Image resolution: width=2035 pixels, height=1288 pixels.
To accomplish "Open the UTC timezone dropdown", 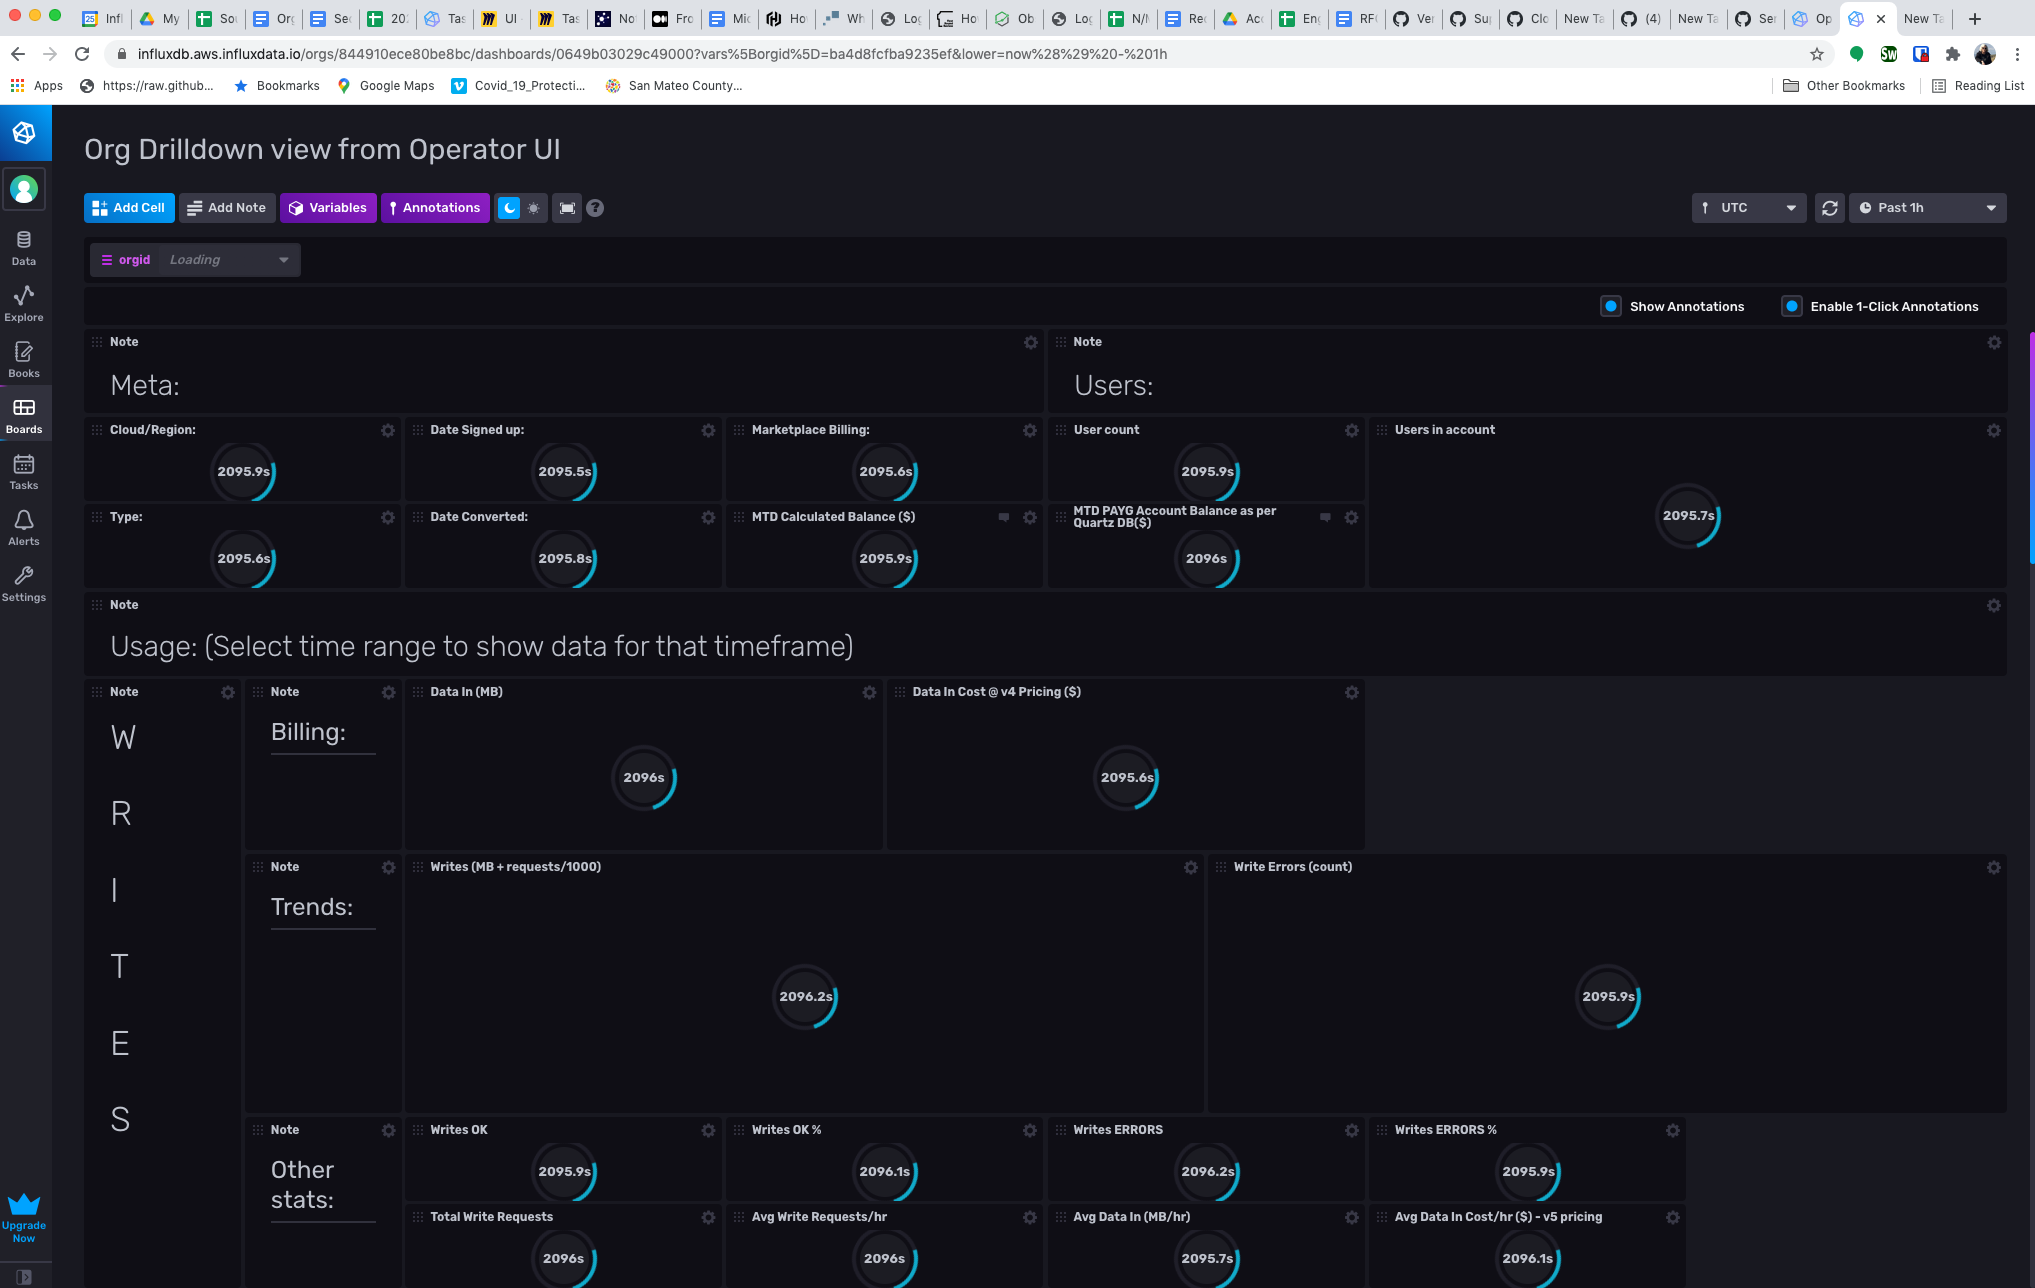I will point(1748,208).
